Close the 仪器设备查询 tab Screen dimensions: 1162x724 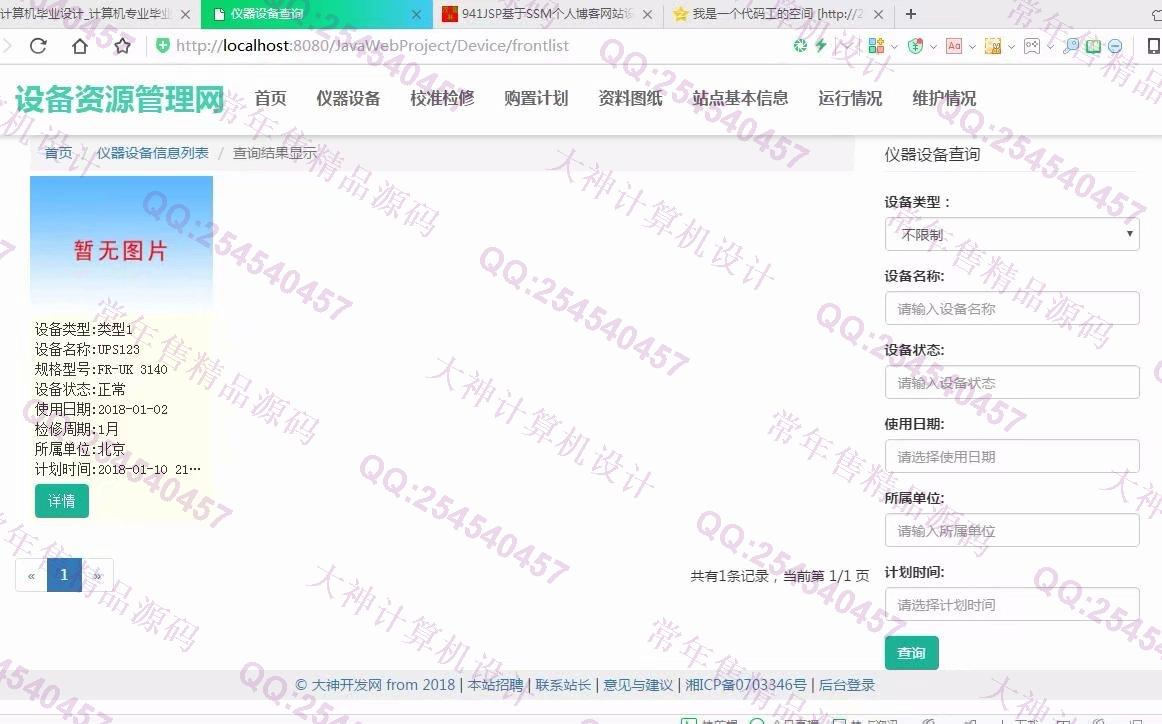click(x=416, y=14)
